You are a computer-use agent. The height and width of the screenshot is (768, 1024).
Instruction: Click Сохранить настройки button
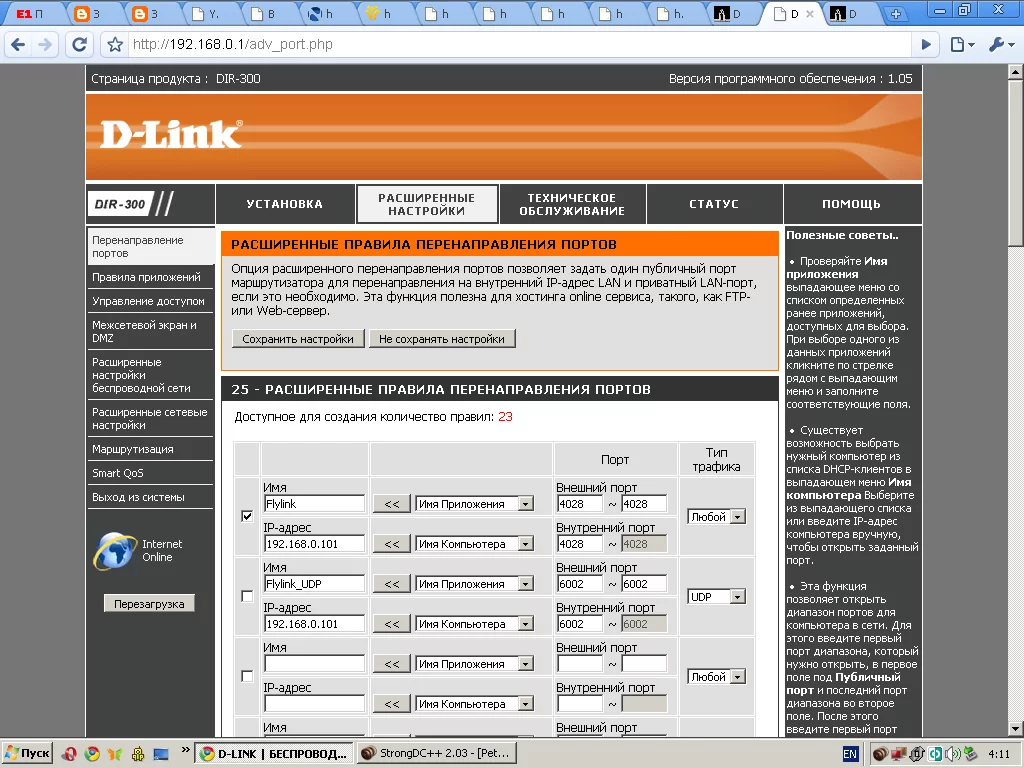(298, 339)
